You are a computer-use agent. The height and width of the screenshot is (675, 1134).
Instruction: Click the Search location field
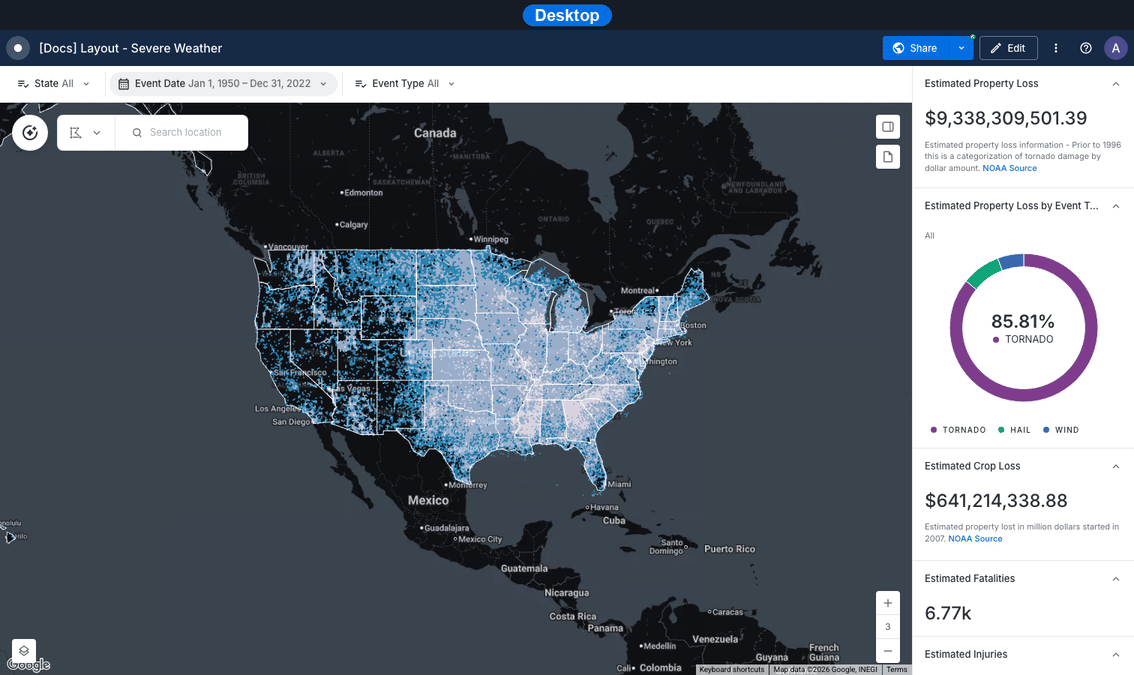click(x=182, y=132)
